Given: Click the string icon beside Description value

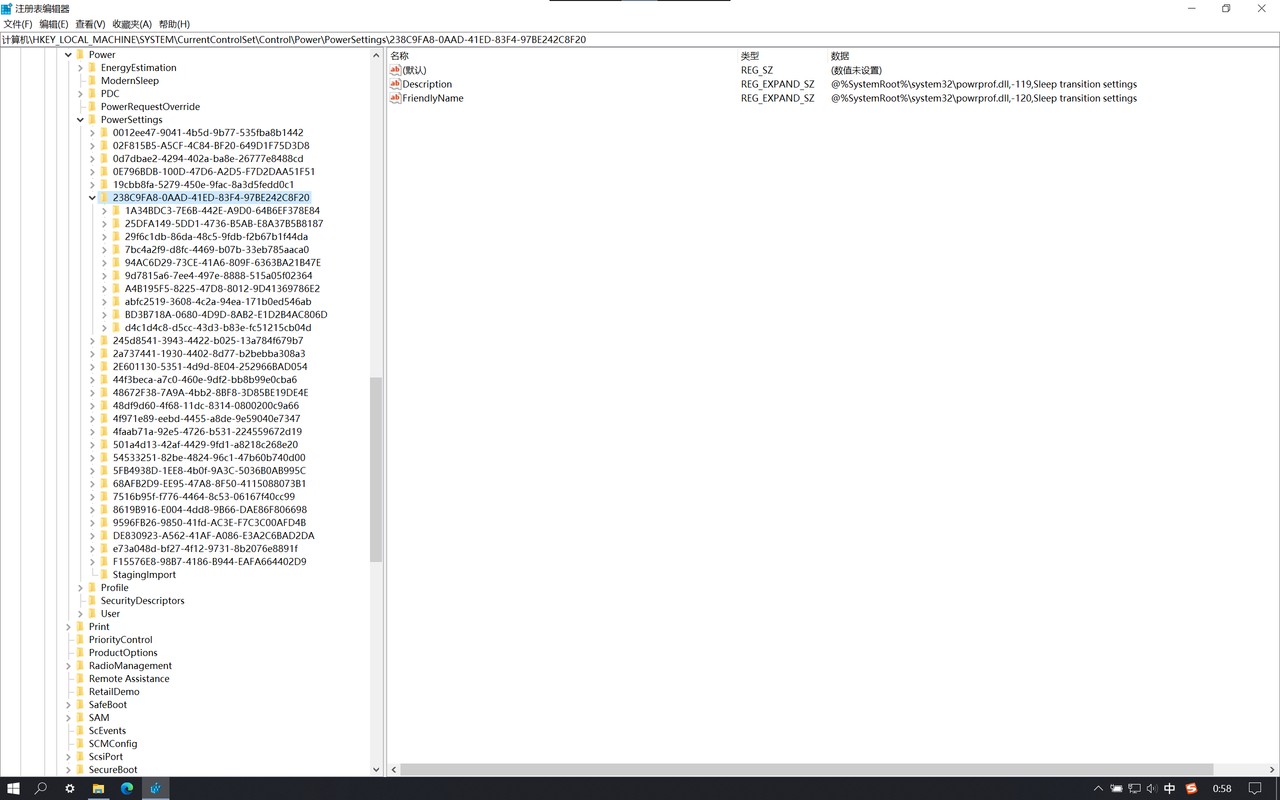Looking at the screenshot, I should [x=395, y=84].
